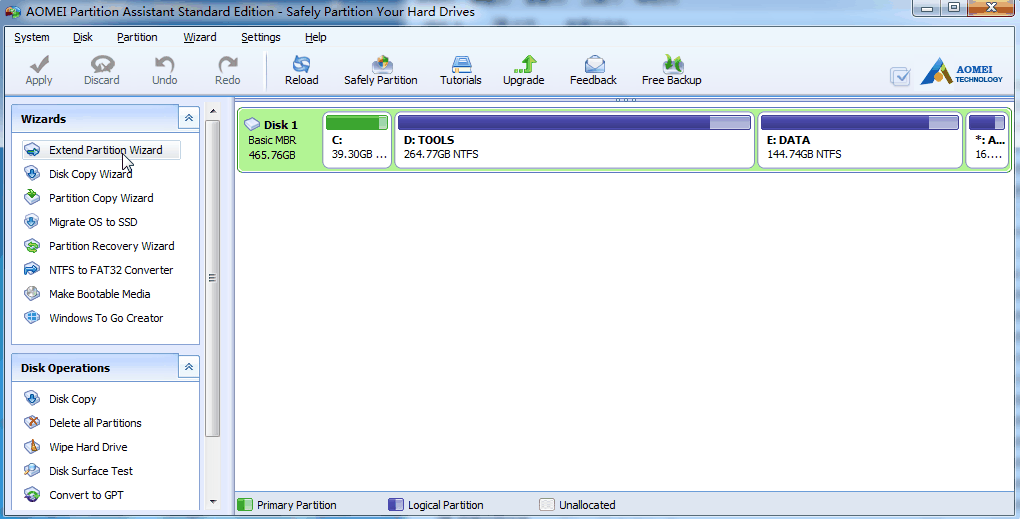Image resolution: width=1020 pixels, height=519 pixels.
Task: Open the Wizard menu
Action: (x=200, y=37)
